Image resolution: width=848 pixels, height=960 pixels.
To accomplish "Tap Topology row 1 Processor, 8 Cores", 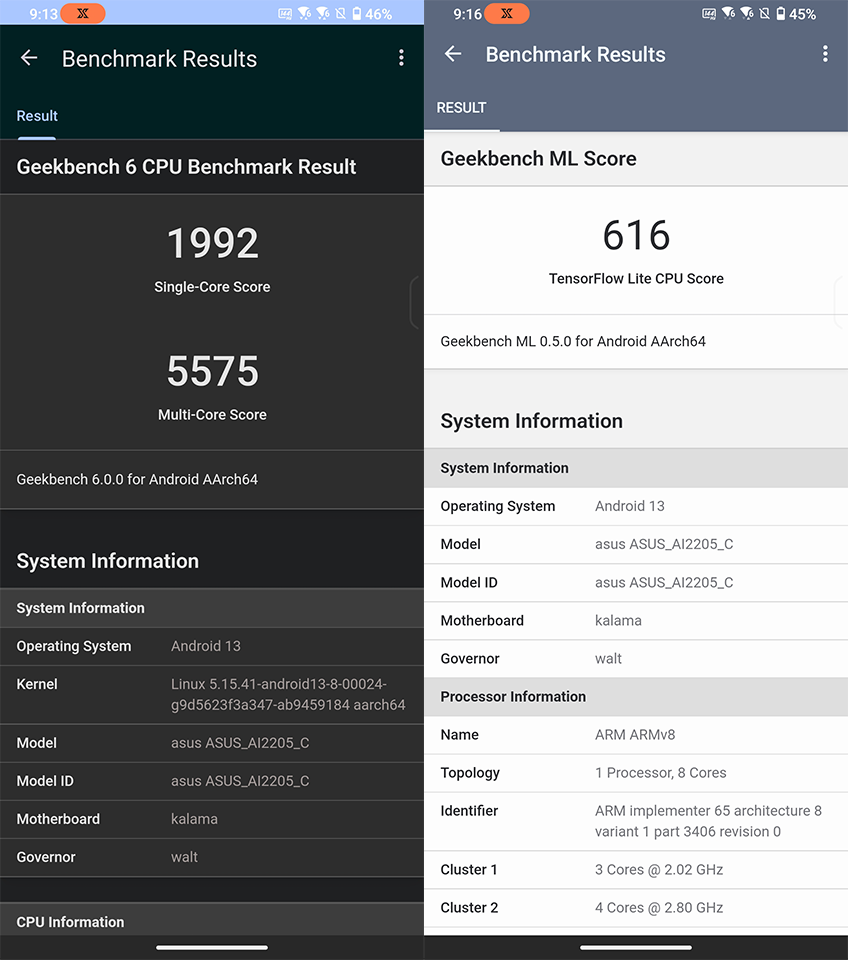I will (x=636, y=773).
